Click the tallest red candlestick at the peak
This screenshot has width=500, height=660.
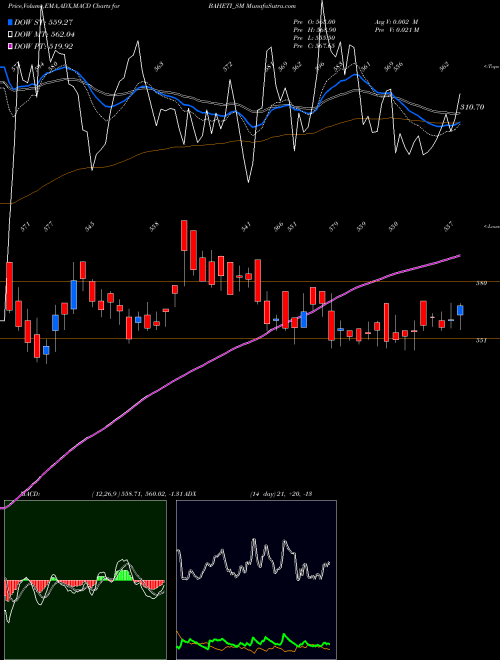pyautogui.click(x=184, y=235)
